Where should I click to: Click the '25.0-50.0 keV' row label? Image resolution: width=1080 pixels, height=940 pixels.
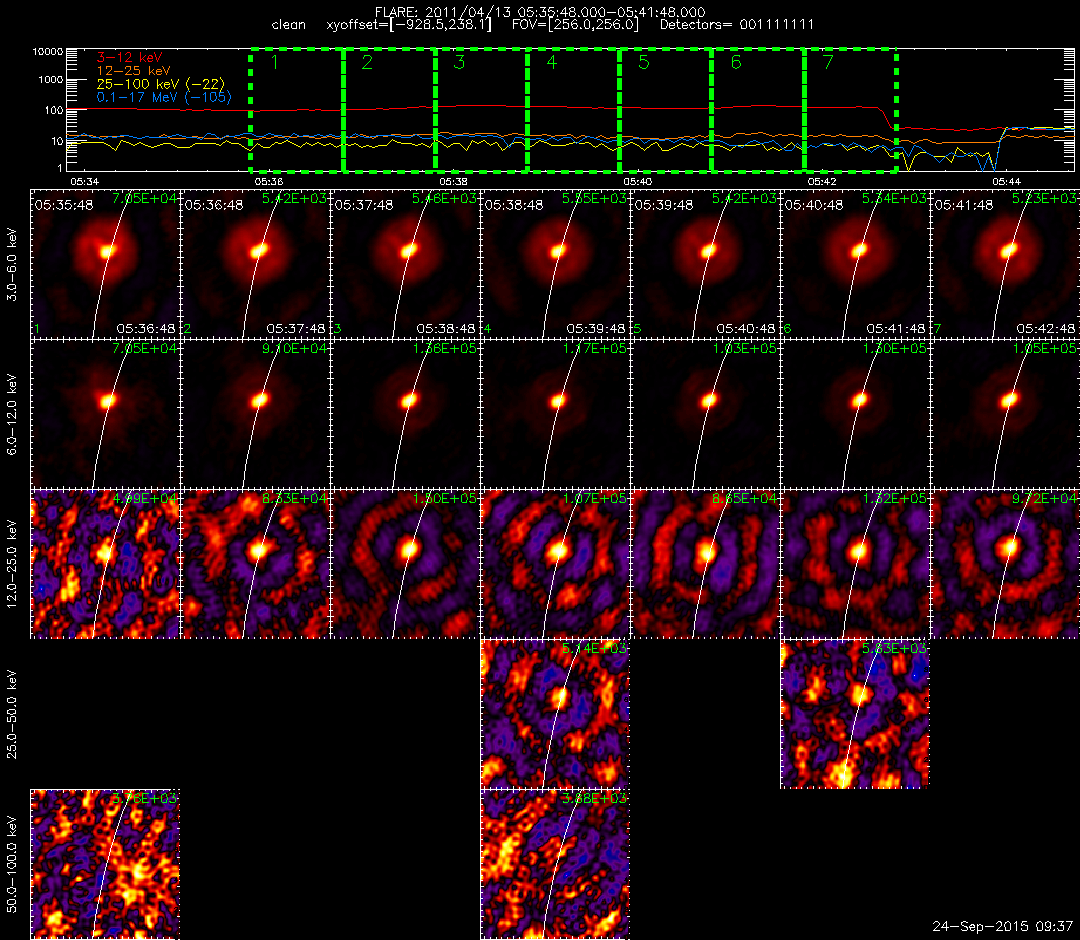(x=12, y=715)
